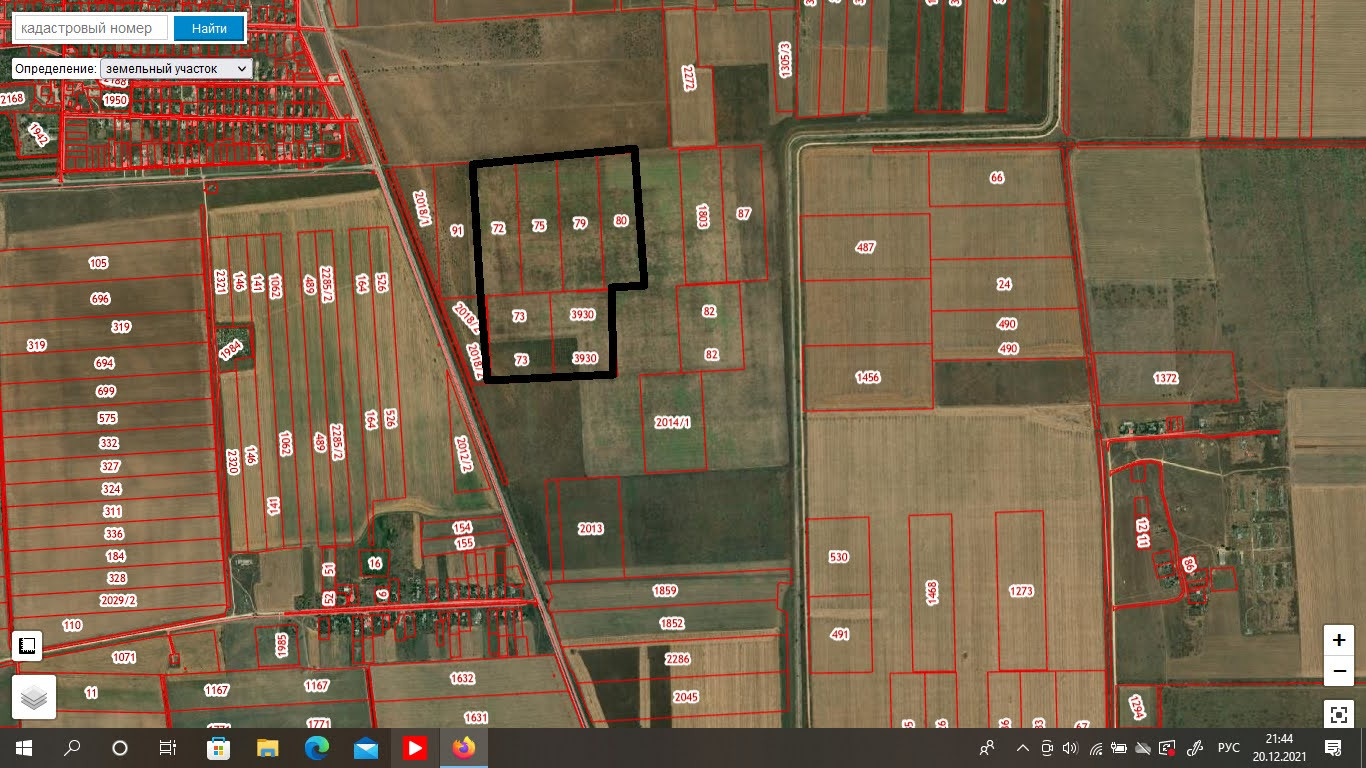Select parcel labeled 72 on the map
Image resolution: width=1366 pixels, height=768 pixels.
tap(498, 229)
